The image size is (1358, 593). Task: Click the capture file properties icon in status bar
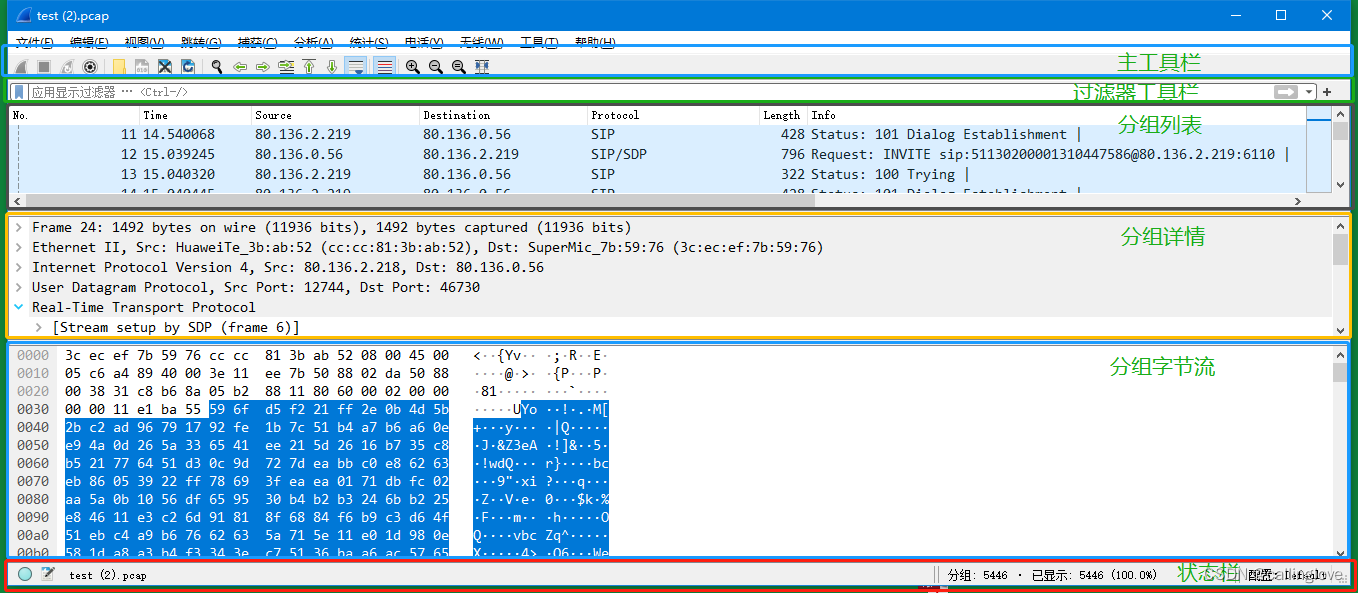47,574
